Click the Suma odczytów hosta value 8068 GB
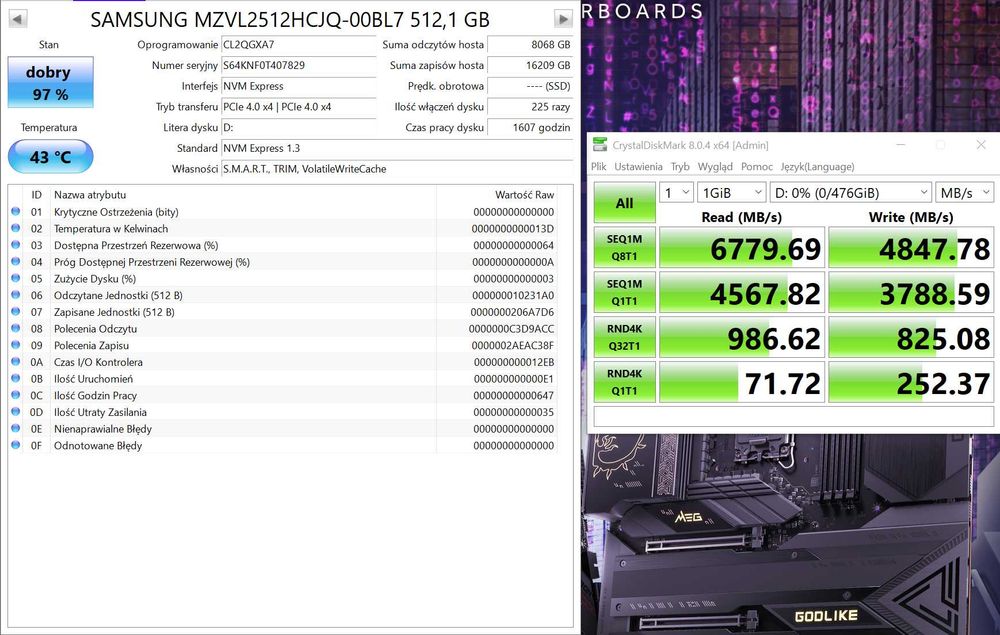The image size is (1000, 635). click(x=530, y=45)
